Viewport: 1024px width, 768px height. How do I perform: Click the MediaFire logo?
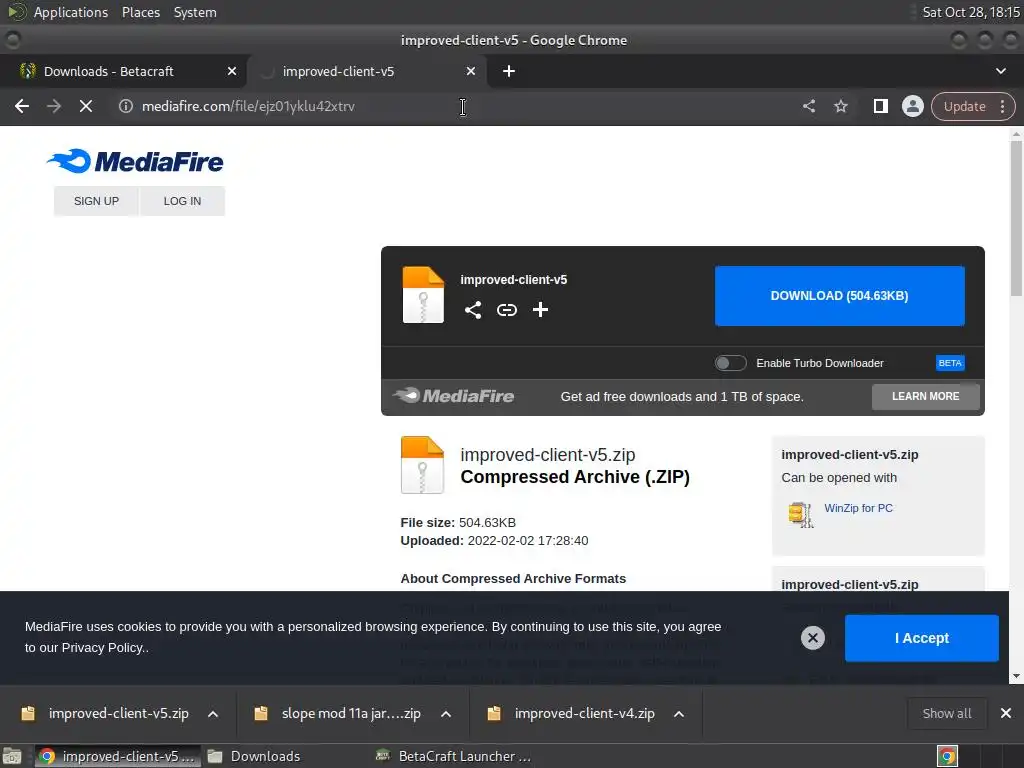[135, 161]
